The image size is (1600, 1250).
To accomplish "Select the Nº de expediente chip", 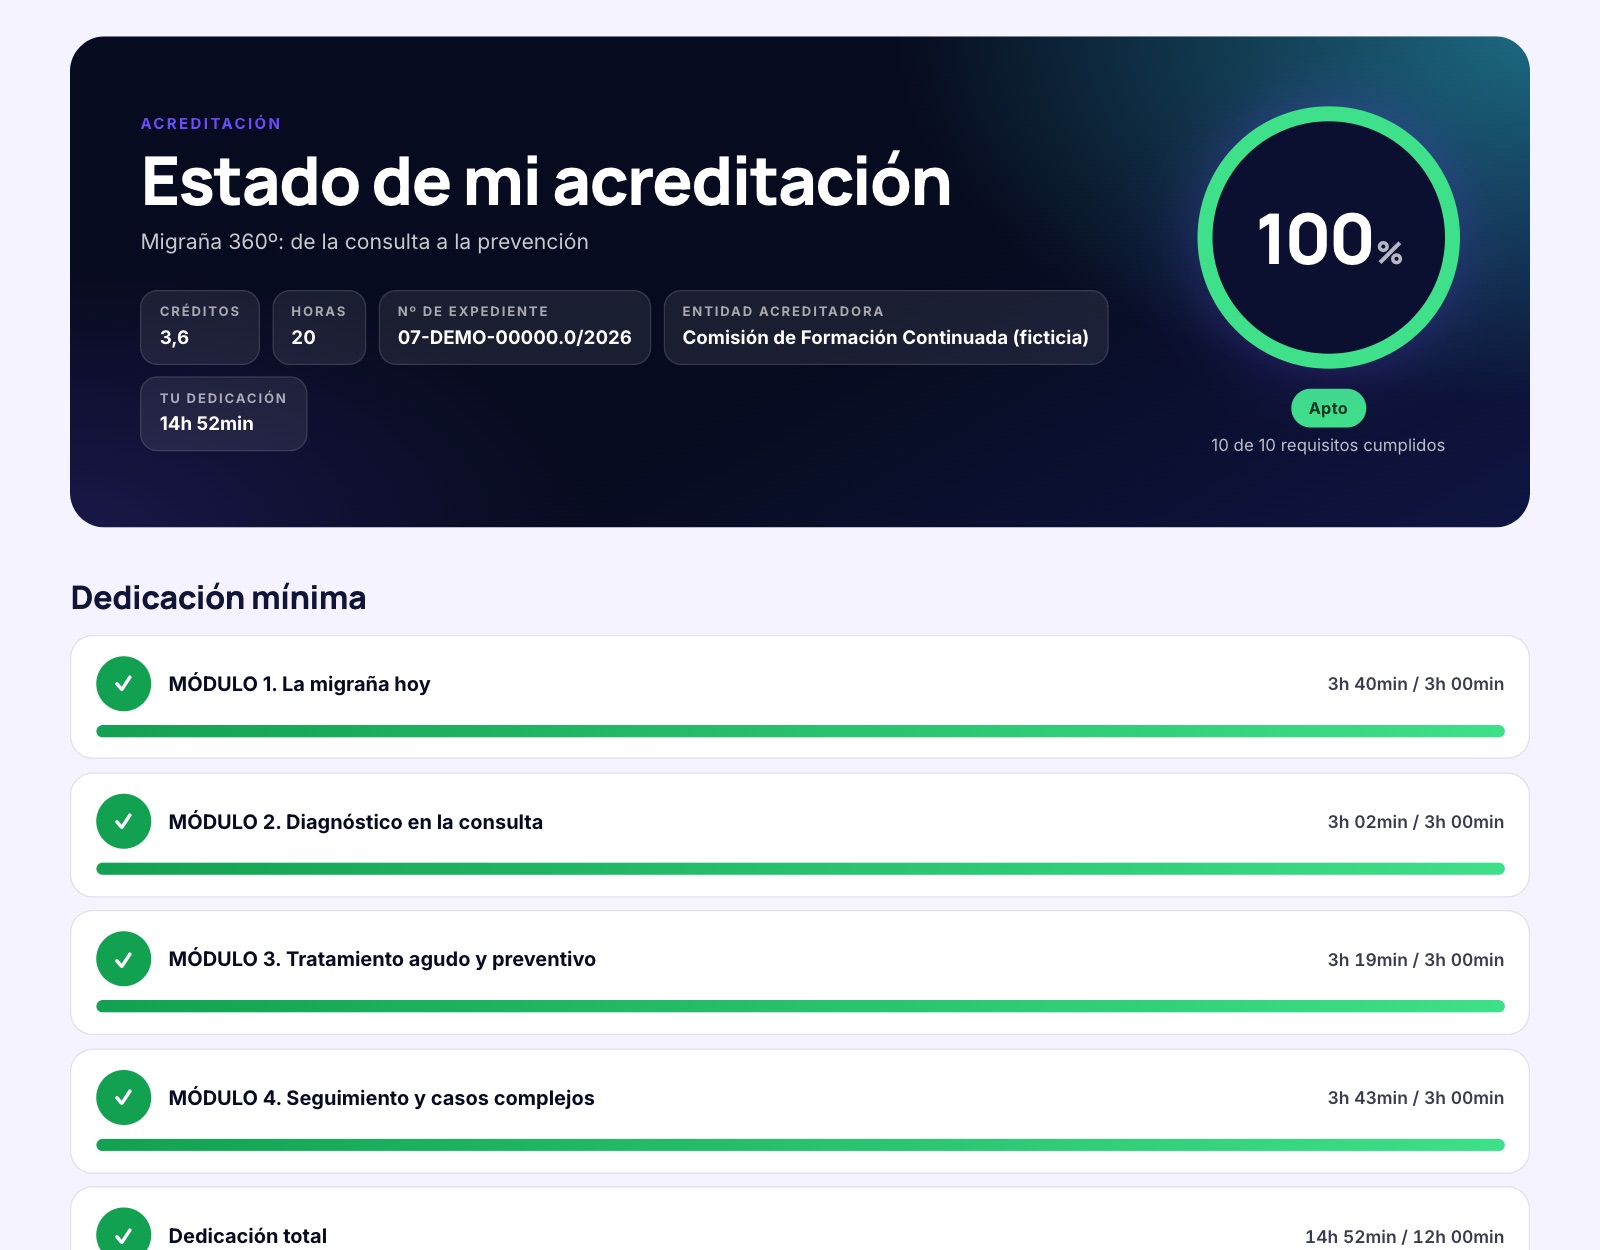I will click(515, 327).
